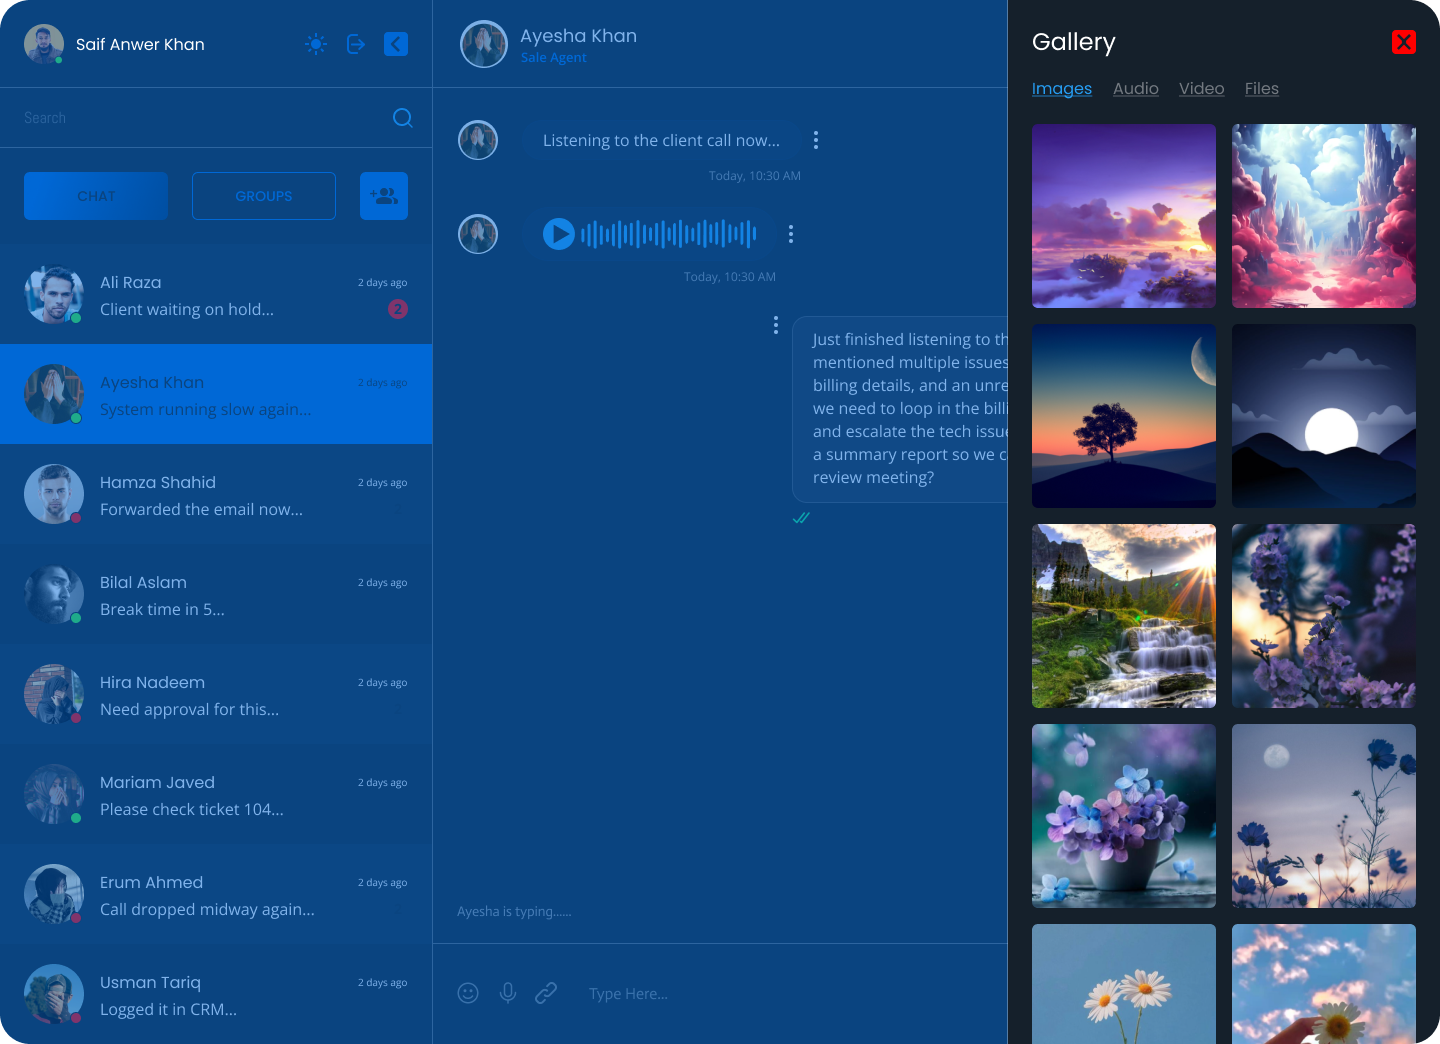Open the Hira Nadeem chat
Viewport: 1440px width, 1044px height.
coord(216,694)
